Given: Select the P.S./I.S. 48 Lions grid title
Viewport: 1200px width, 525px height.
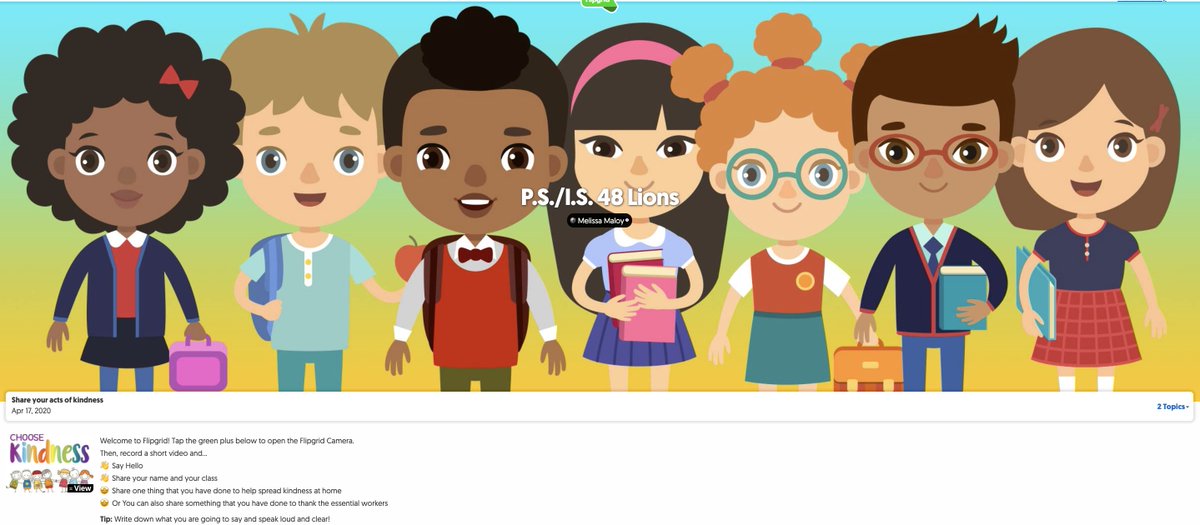Looking at the screenshot, I should [600, 197].
